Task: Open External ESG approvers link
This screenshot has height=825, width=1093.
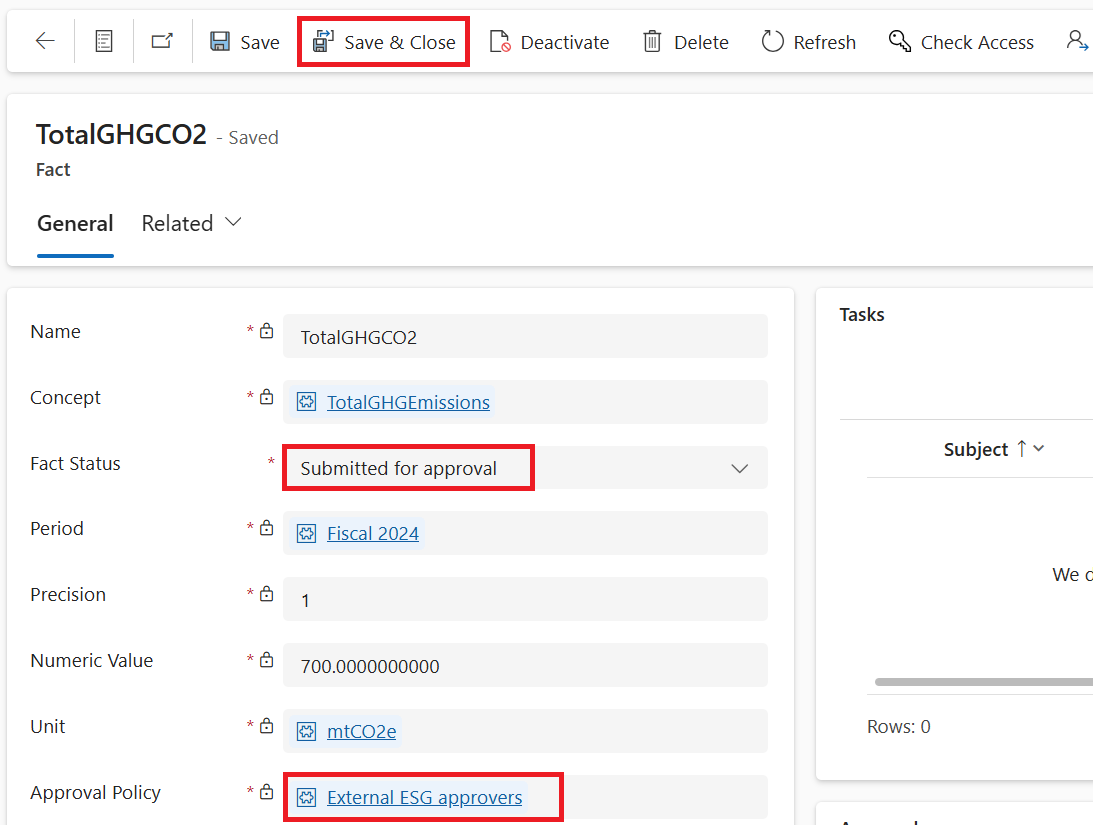Action: (x=425, y=797)
